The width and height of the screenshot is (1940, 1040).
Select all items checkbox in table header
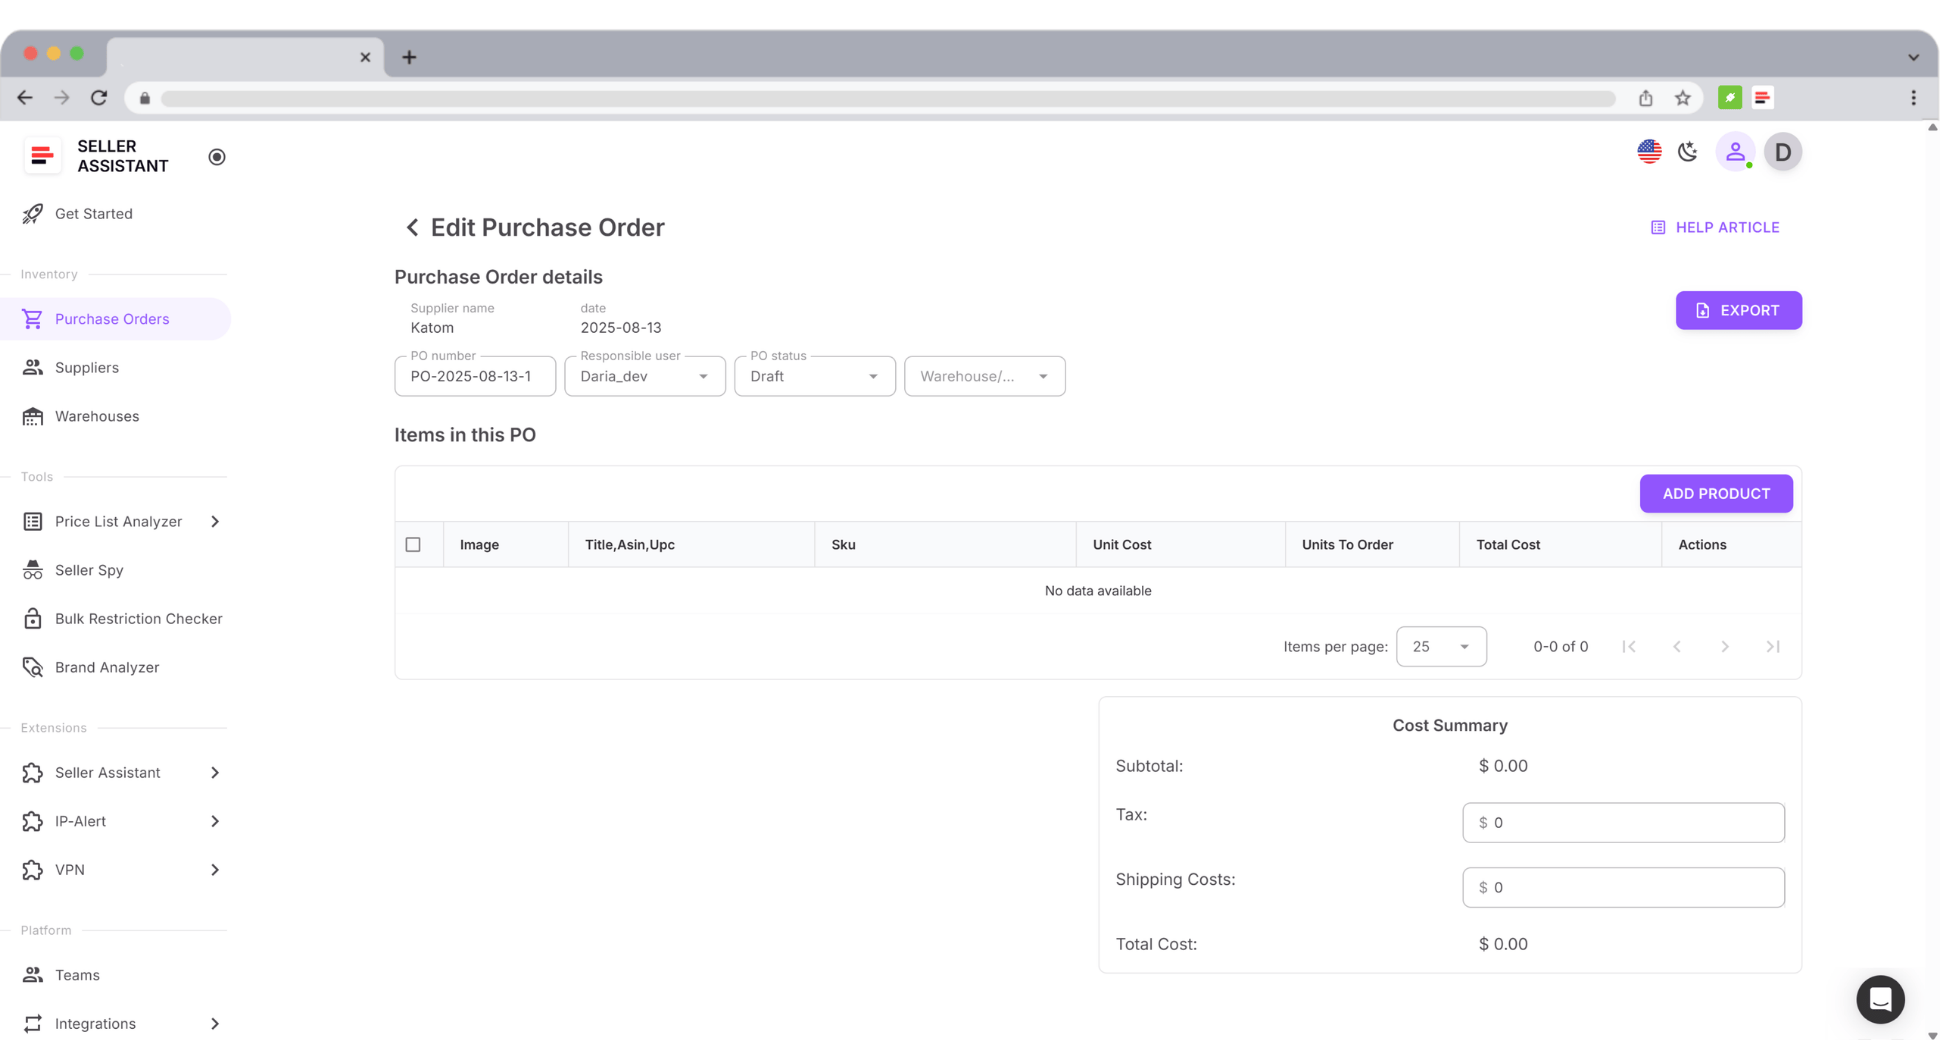(413, 545)
